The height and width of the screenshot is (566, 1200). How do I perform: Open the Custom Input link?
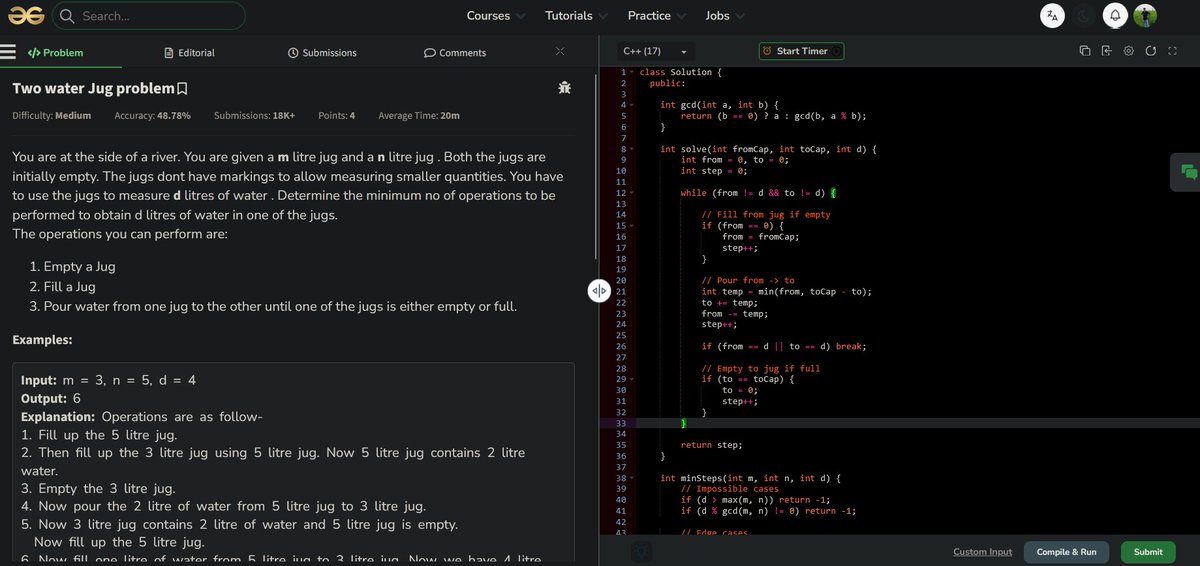[982, 552]
